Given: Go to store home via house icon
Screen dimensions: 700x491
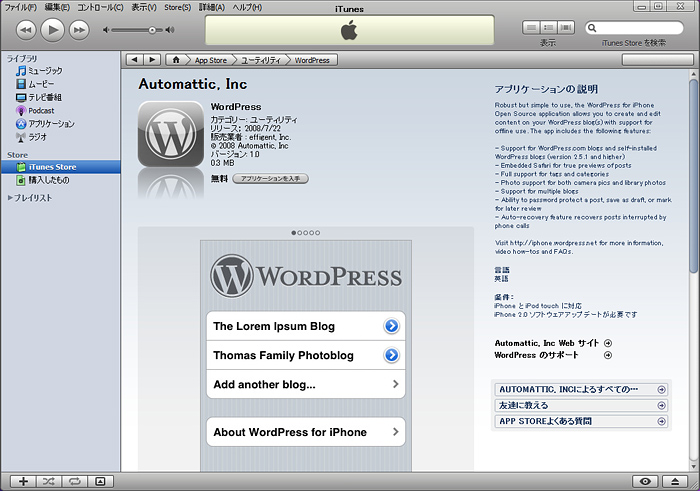Looking at the screenshot, I should (x=176, y=60).
